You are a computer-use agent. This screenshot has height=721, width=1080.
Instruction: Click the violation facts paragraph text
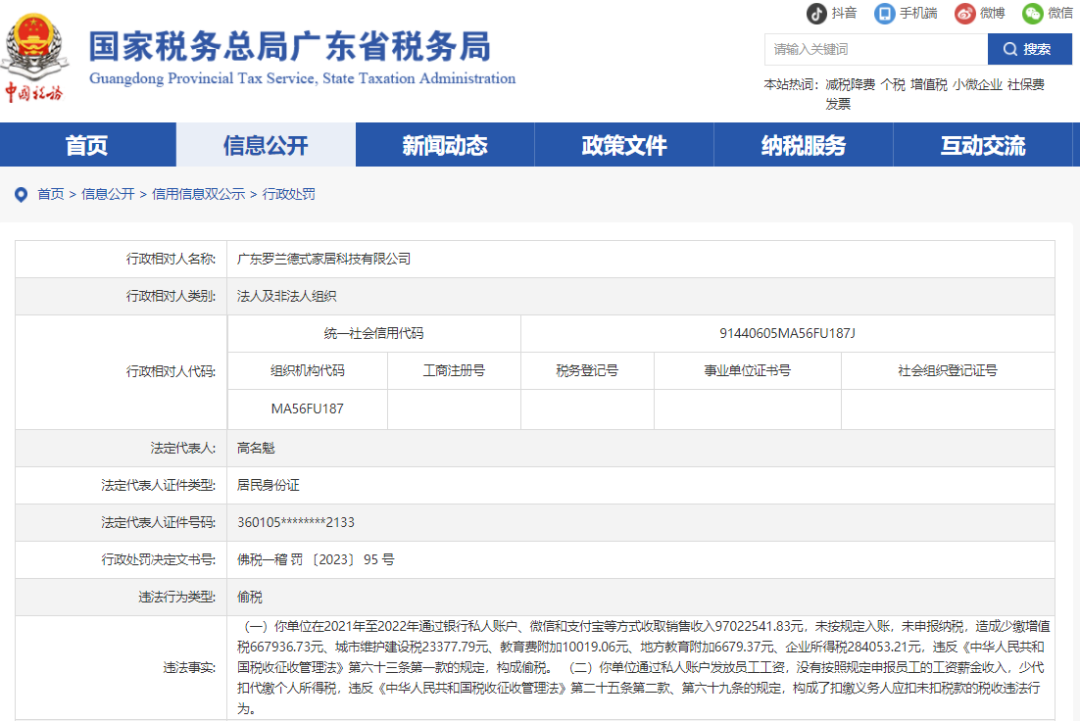643,667
